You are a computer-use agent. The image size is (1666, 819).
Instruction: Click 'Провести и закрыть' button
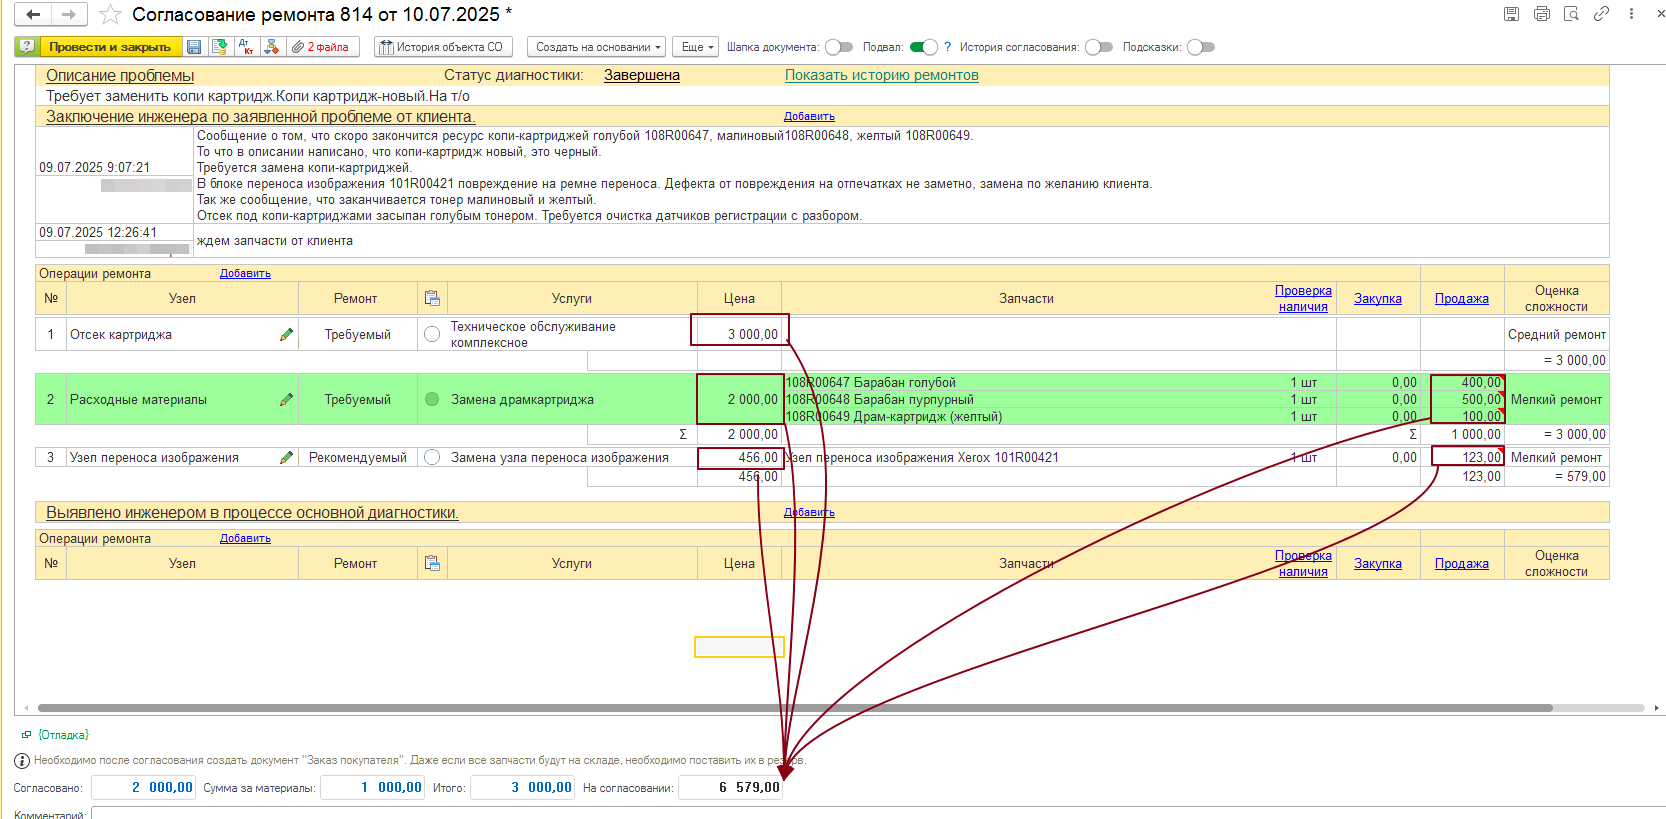click(110, 47)
